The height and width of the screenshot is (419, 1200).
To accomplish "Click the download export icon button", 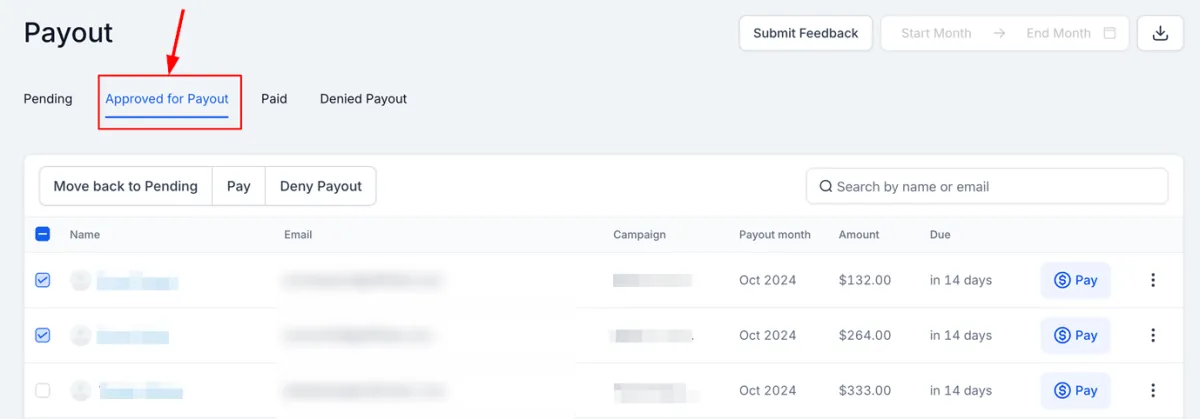I will (x=1160, y=33).
